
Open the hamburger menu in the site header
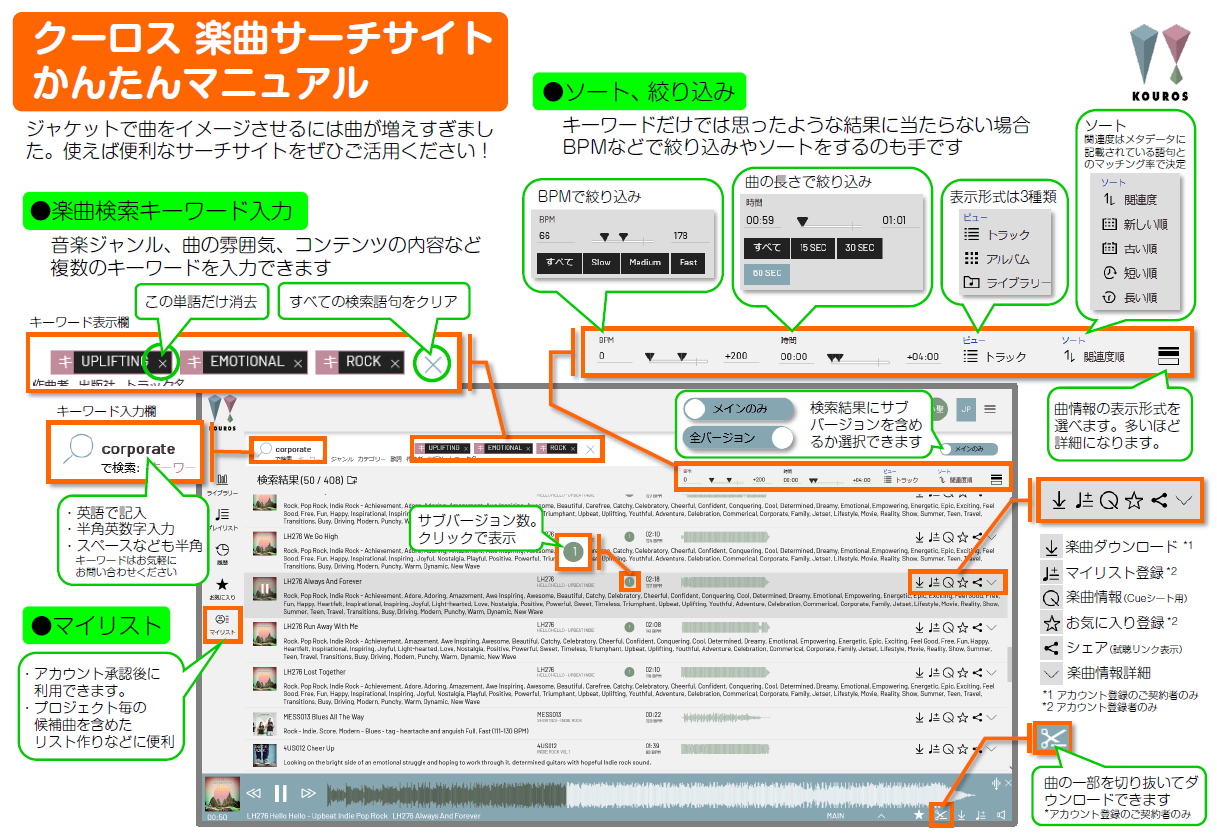pos(990,408)
